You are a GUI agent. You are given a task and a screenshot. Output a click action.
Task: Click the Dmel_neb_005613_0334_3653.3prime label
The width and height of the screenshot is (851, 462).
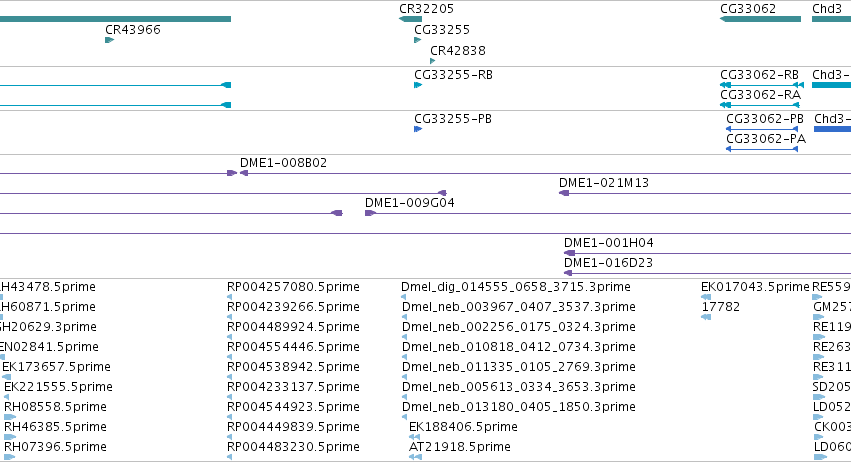point(518,388)
